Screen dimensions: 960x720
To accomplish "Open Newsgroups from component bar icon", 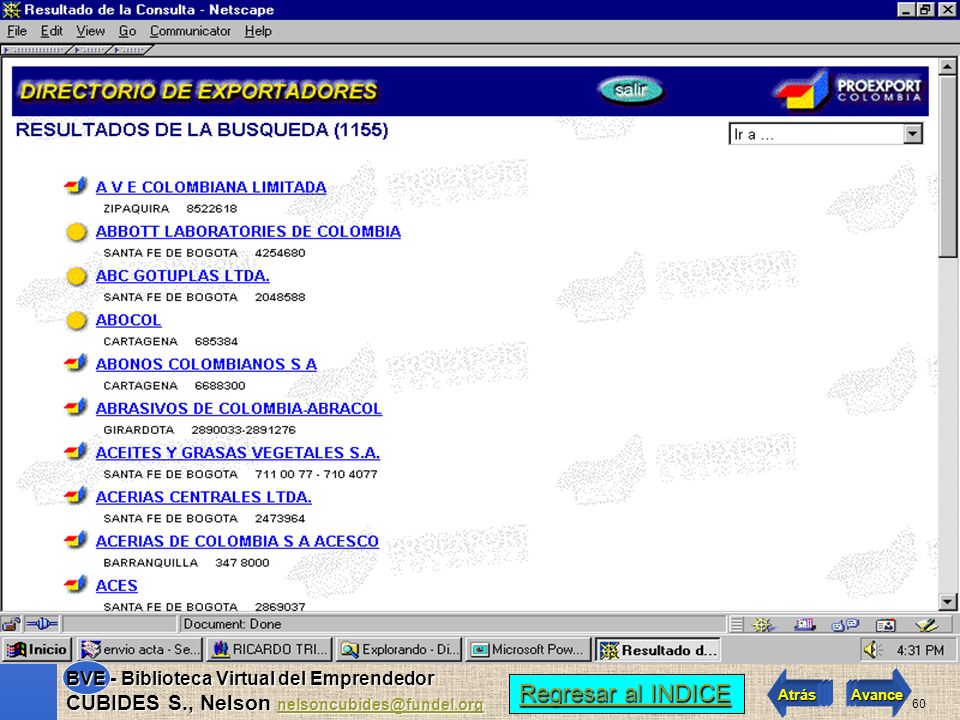I will (845, 625).
